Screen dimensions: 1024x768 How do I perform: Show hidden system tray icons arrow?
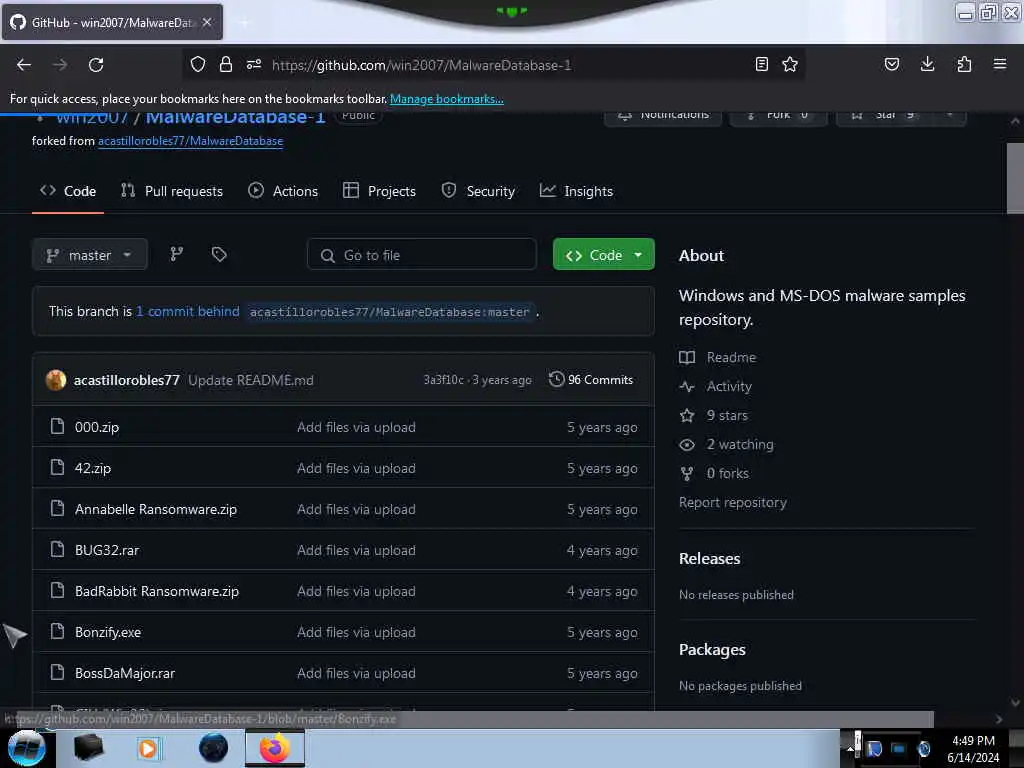click(850, 748)
